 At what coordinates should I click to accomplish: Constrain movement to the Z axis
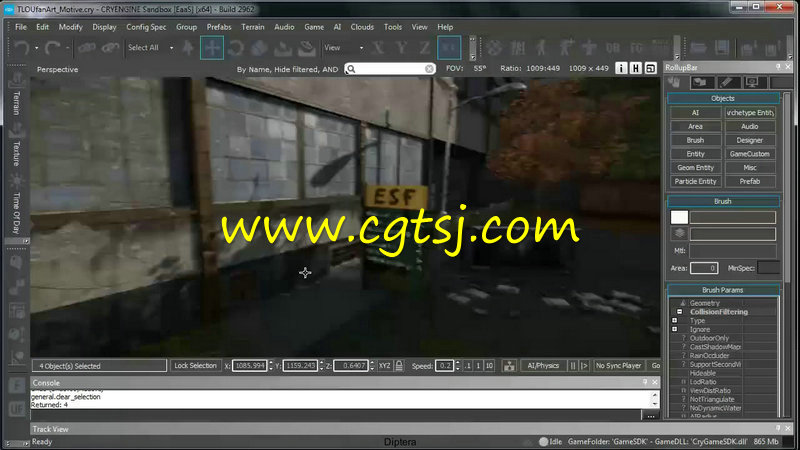tap(424, 48)
